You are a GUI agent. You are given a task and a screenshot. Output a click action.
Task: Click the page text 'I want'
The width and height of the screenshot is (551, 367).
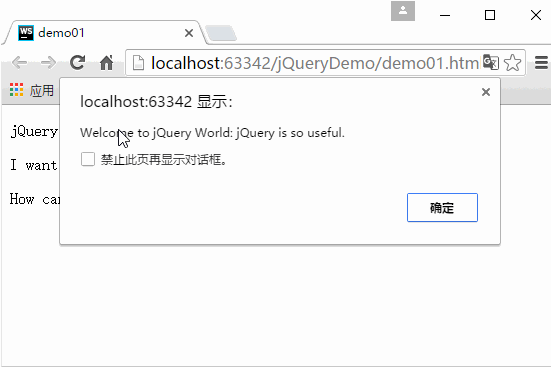(x=34, y=165)
